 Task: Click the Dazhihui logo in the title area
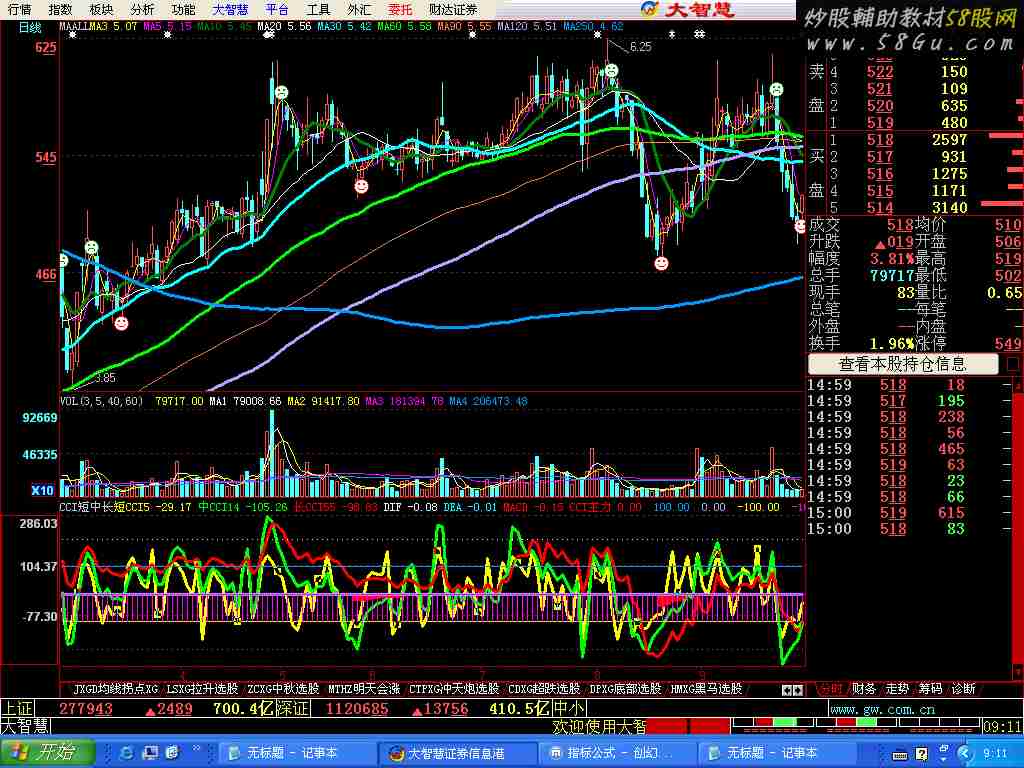point(688,9)
